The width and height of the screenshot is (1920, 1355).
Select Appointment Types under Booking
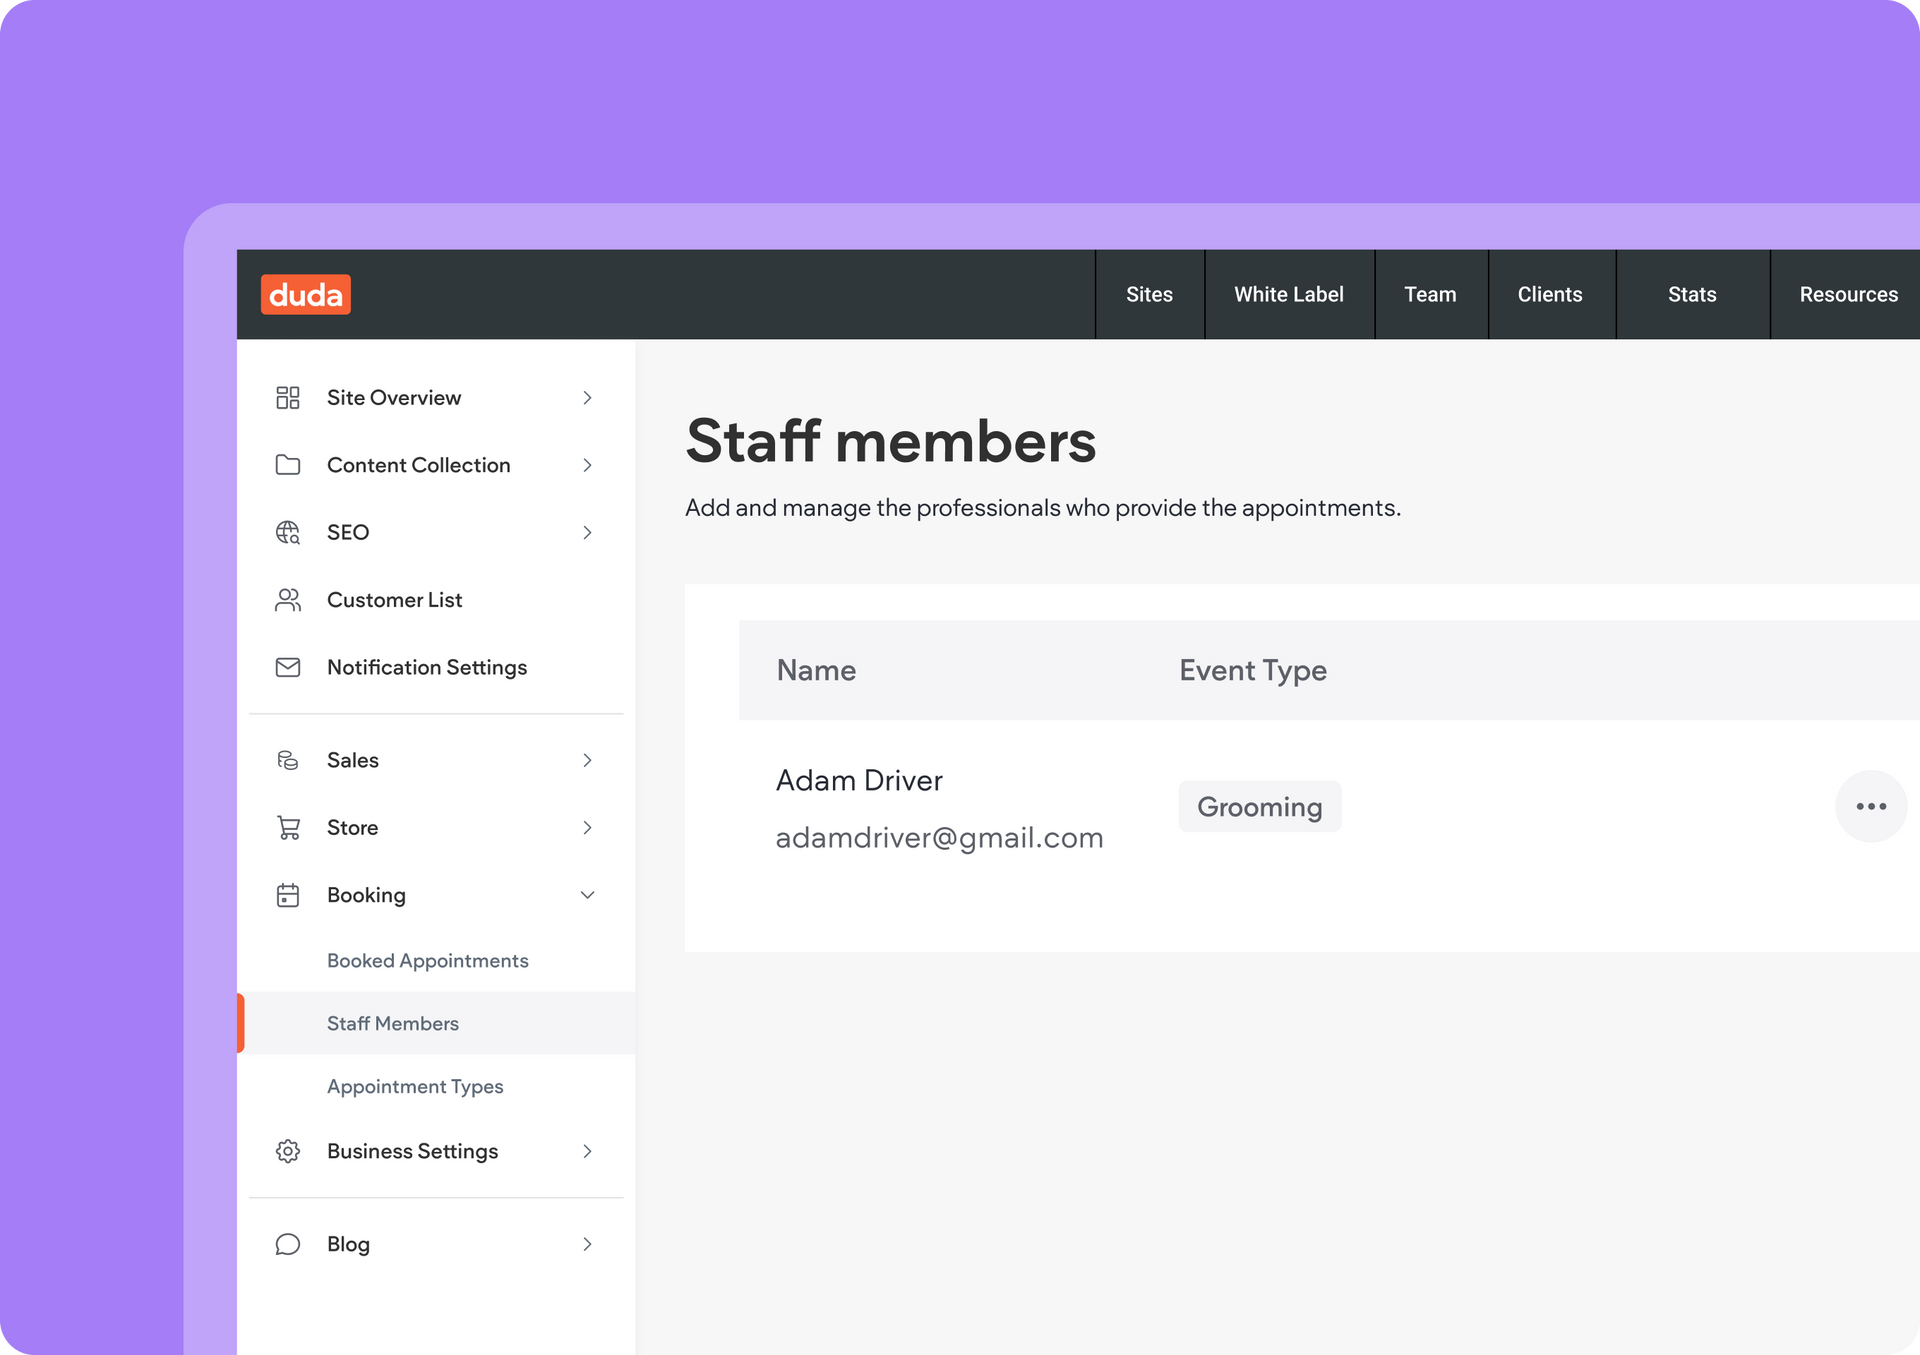[x=415, y=1087]
